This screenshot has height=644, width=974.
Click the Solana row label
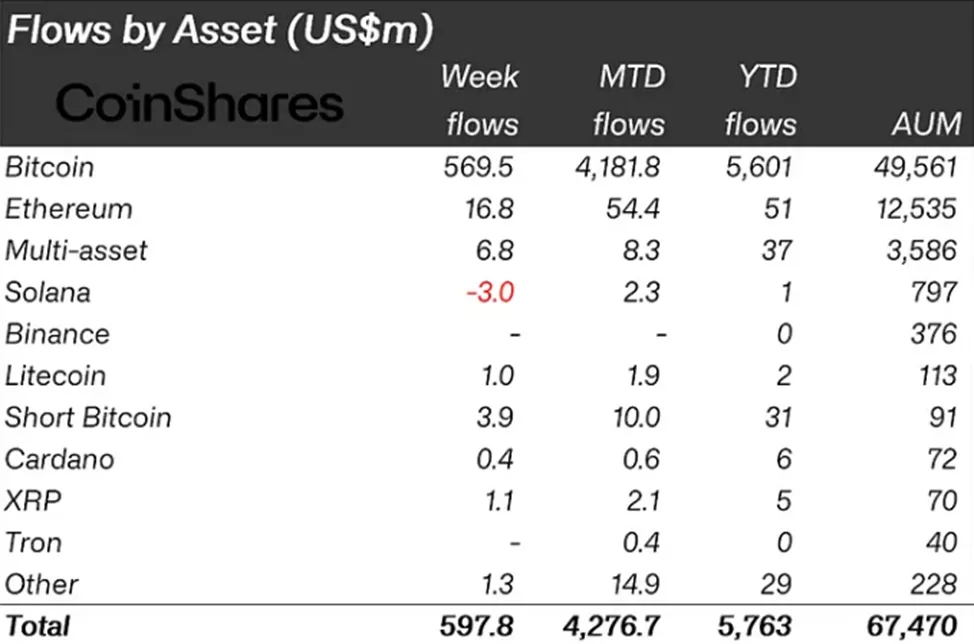tap(47, 293)
